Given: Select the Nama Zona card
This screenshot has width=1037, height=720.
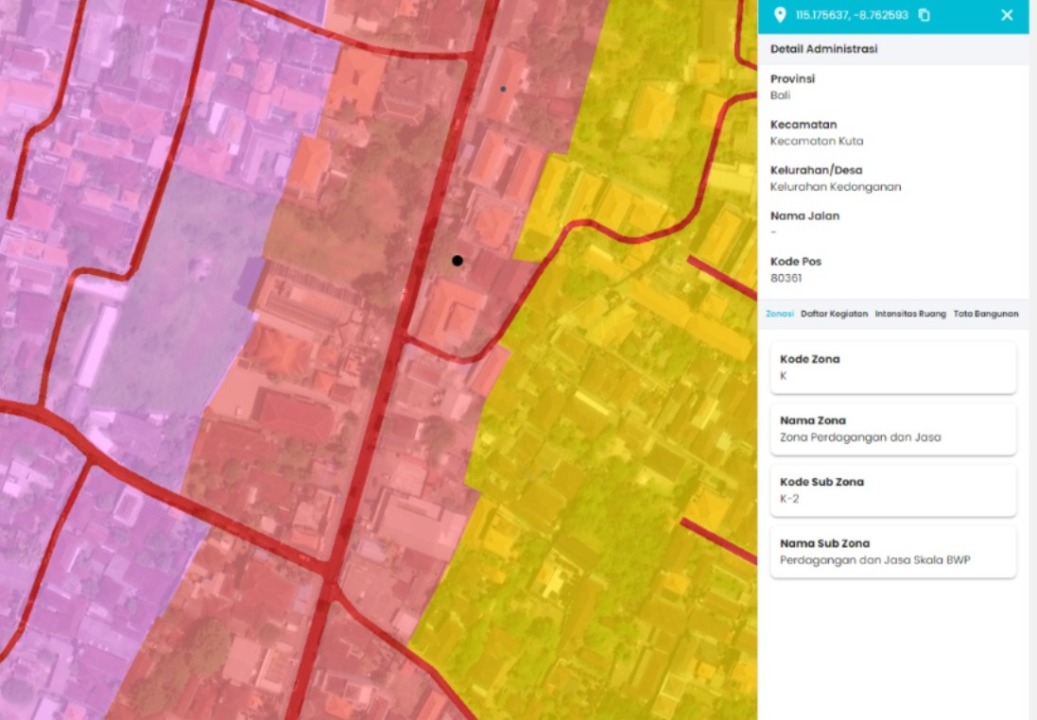Looking at the screenshot, I should coord(893,429).
